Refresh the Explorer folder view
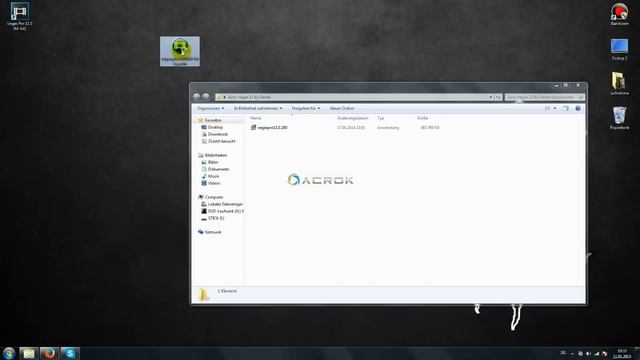The height and width of the screenshot is (360, 640). [x=498, y=97]
